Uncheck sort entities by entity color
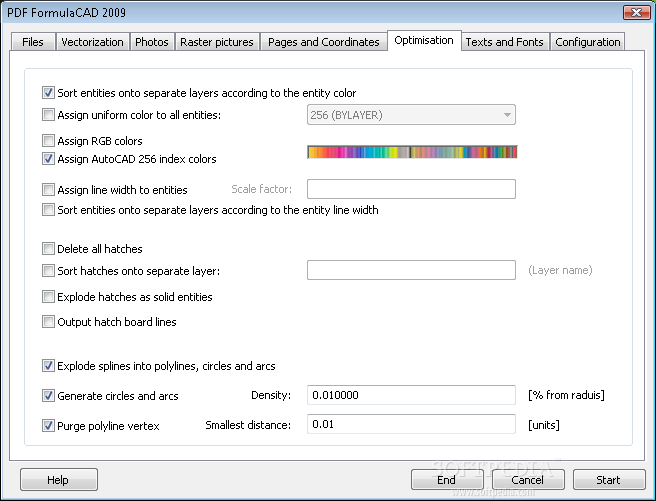The width and height of the screenshot is (656, 501). point(48,92)
